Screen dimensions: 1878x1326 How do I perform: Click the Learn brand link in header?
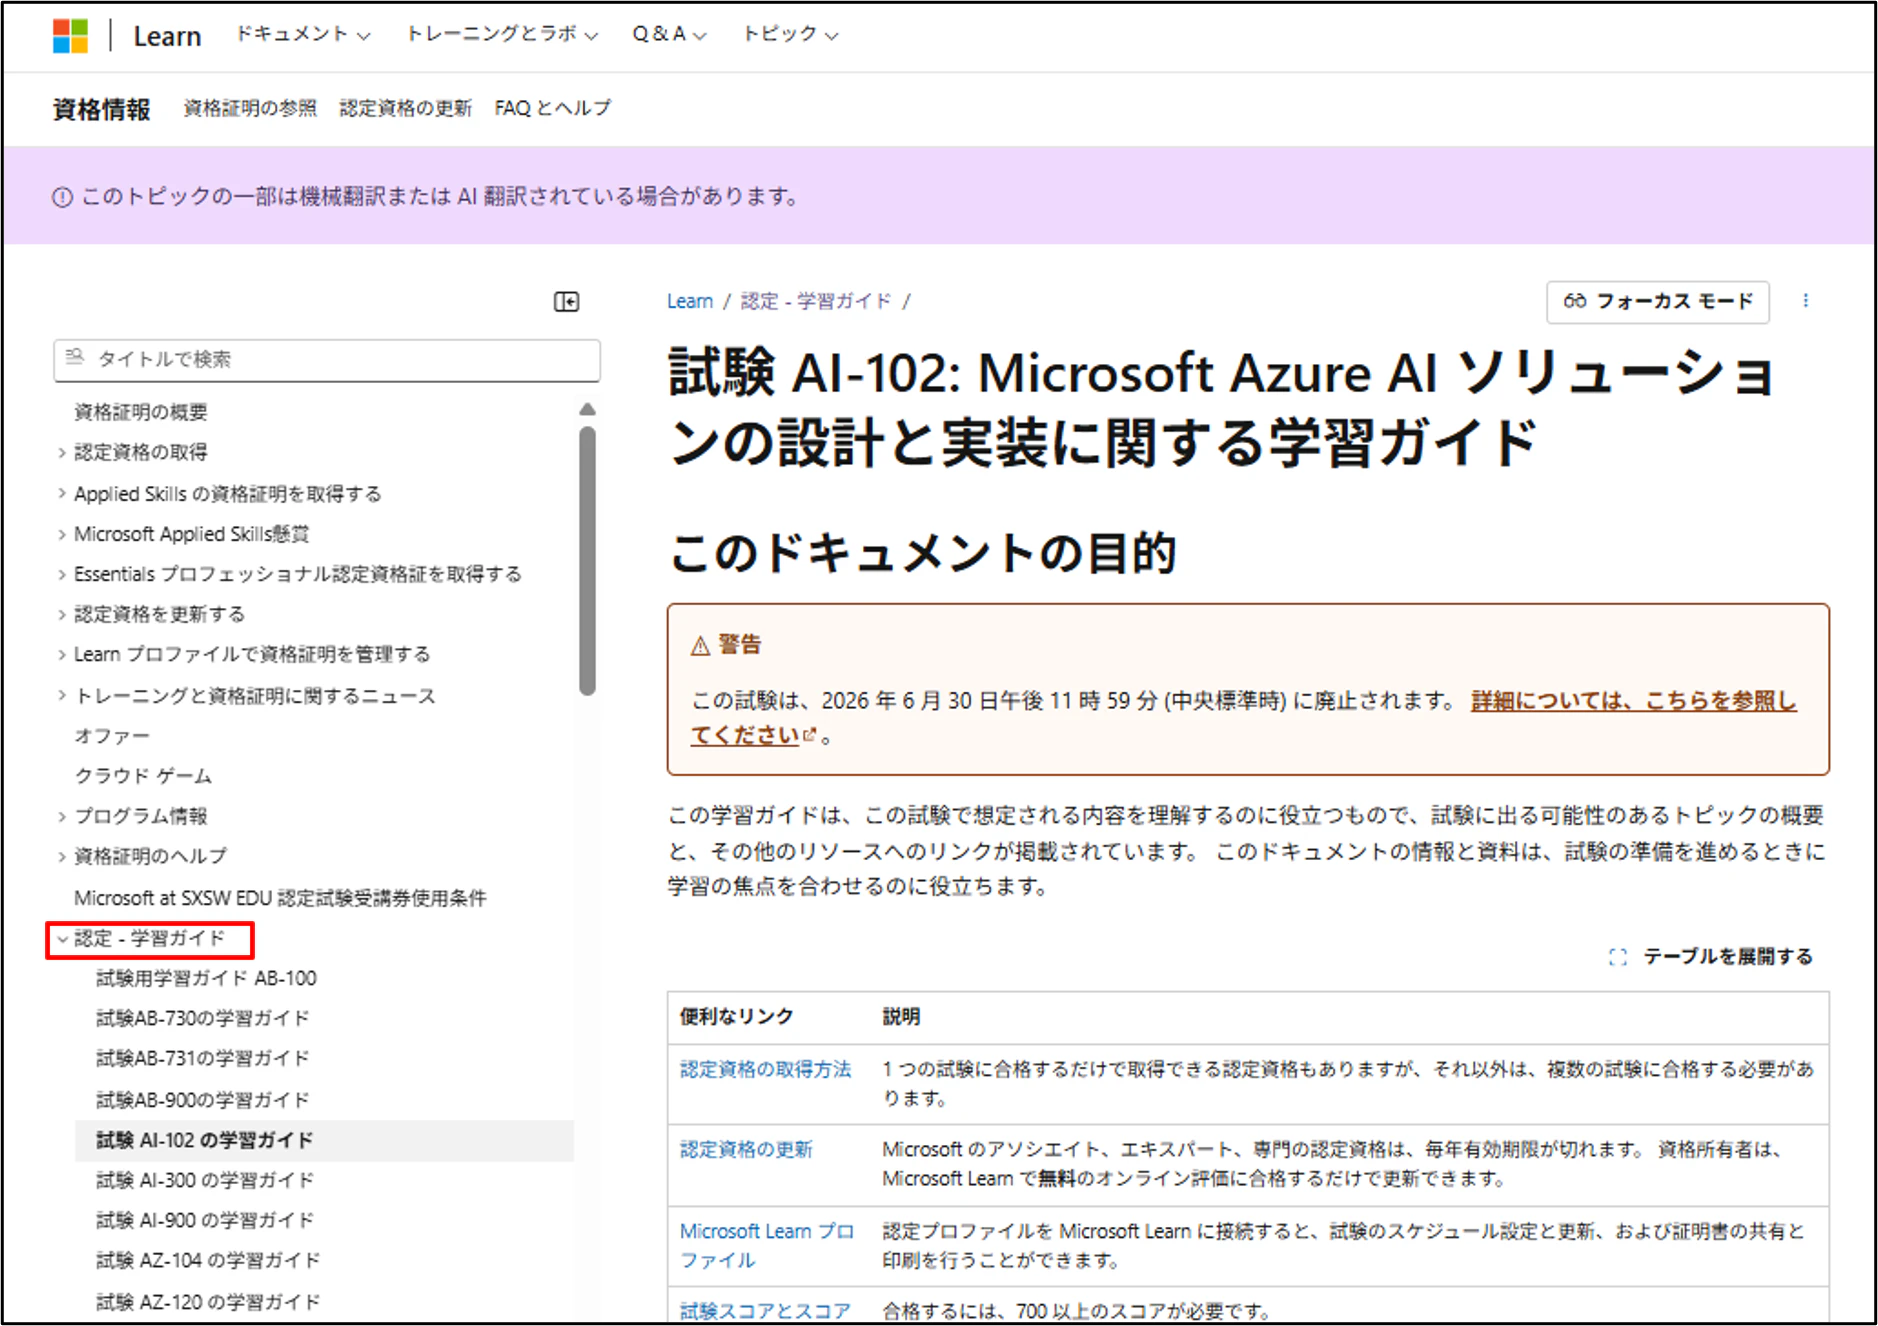point(167,36)
